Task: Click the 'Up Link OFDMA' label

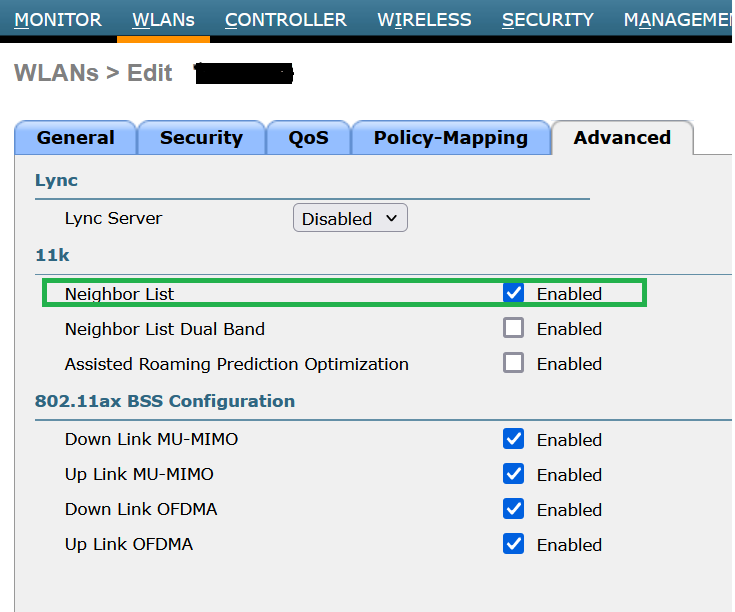Action: pos(129,544)
